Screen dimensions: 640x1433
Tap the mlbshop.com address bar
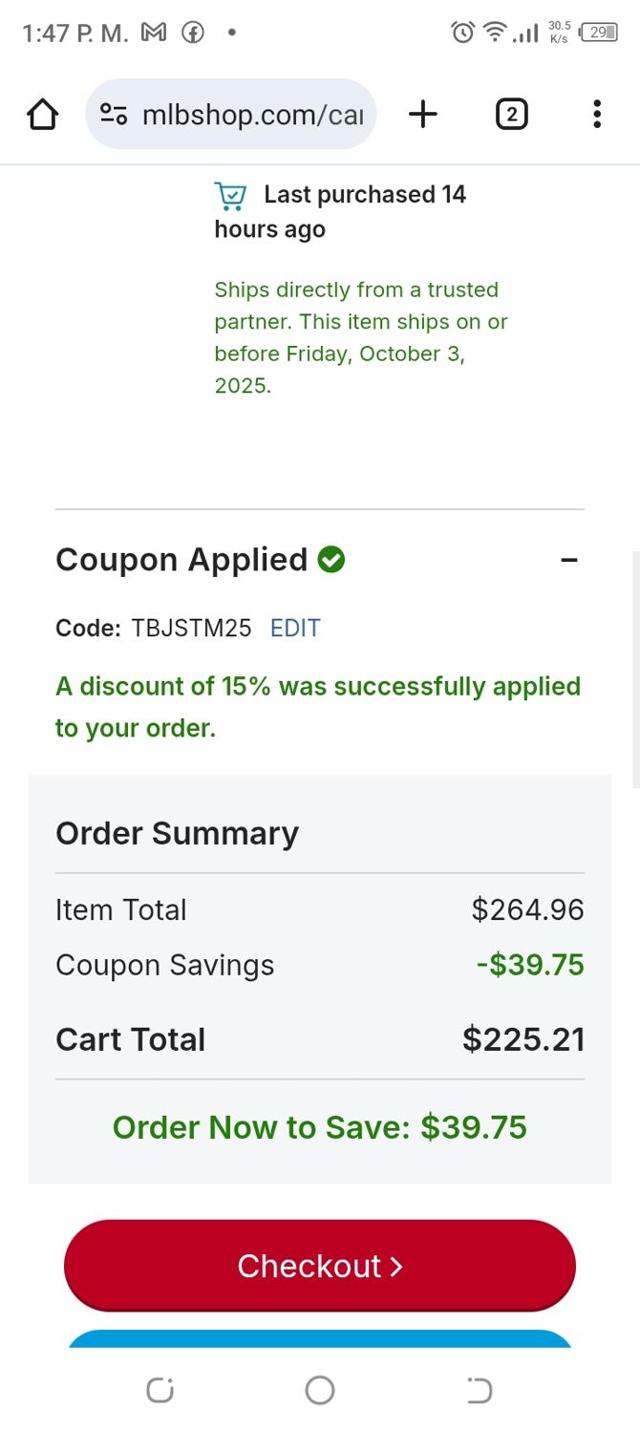[252, 115]
